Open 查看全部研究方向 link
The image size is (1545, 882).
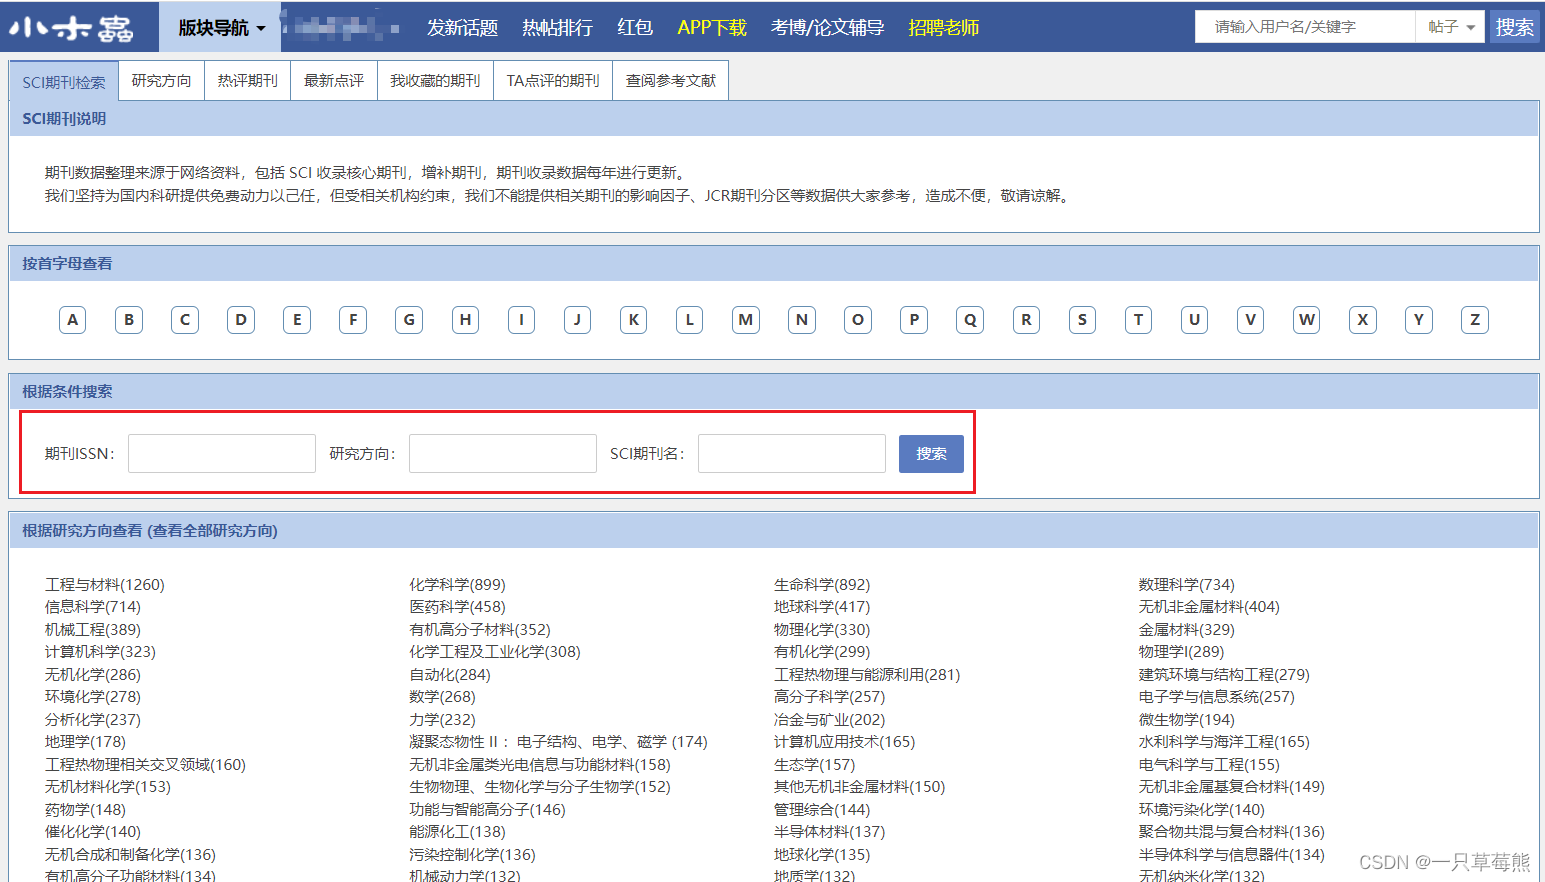click(215, 531)
